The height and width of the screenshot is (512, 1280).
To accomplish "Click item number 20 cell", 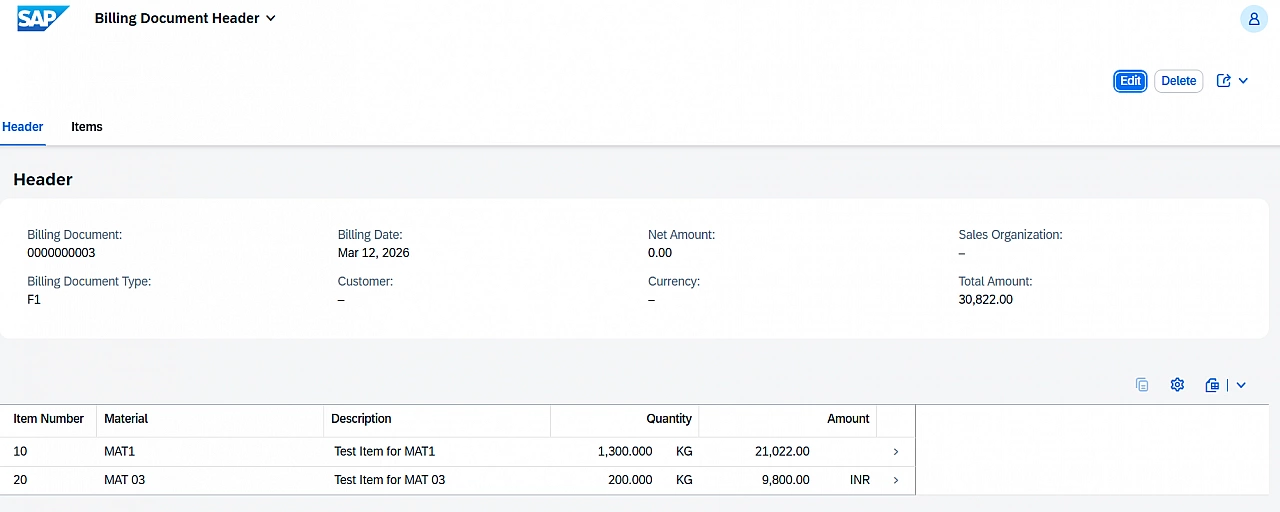I will [20, 480].
